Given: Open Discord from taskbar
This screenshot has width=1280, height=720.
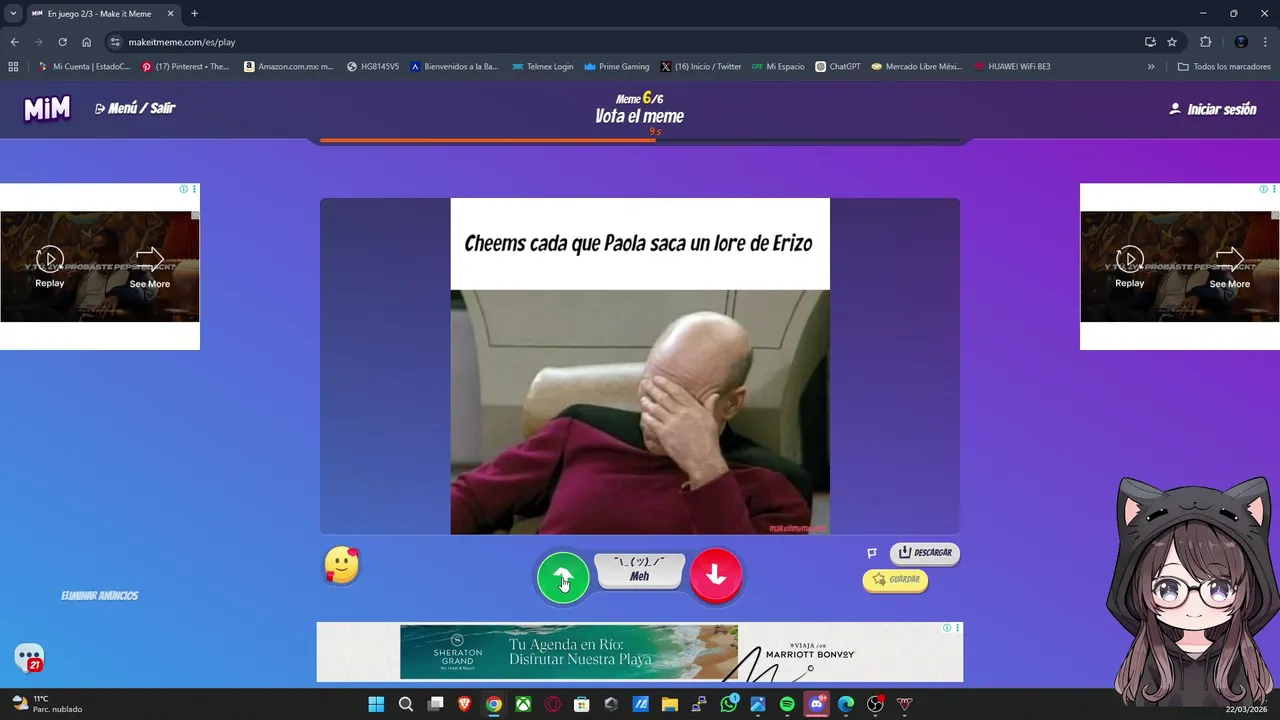Looking at the screenshot, I should click(816, 704).
